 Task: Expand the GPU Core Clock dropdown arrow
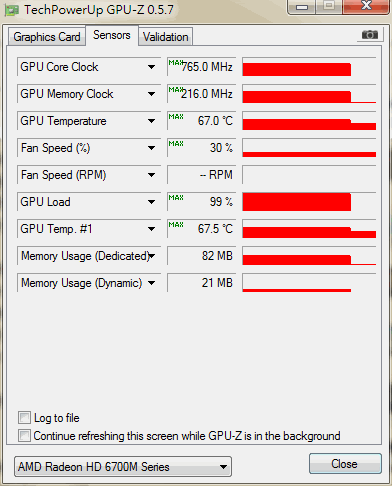151,67
